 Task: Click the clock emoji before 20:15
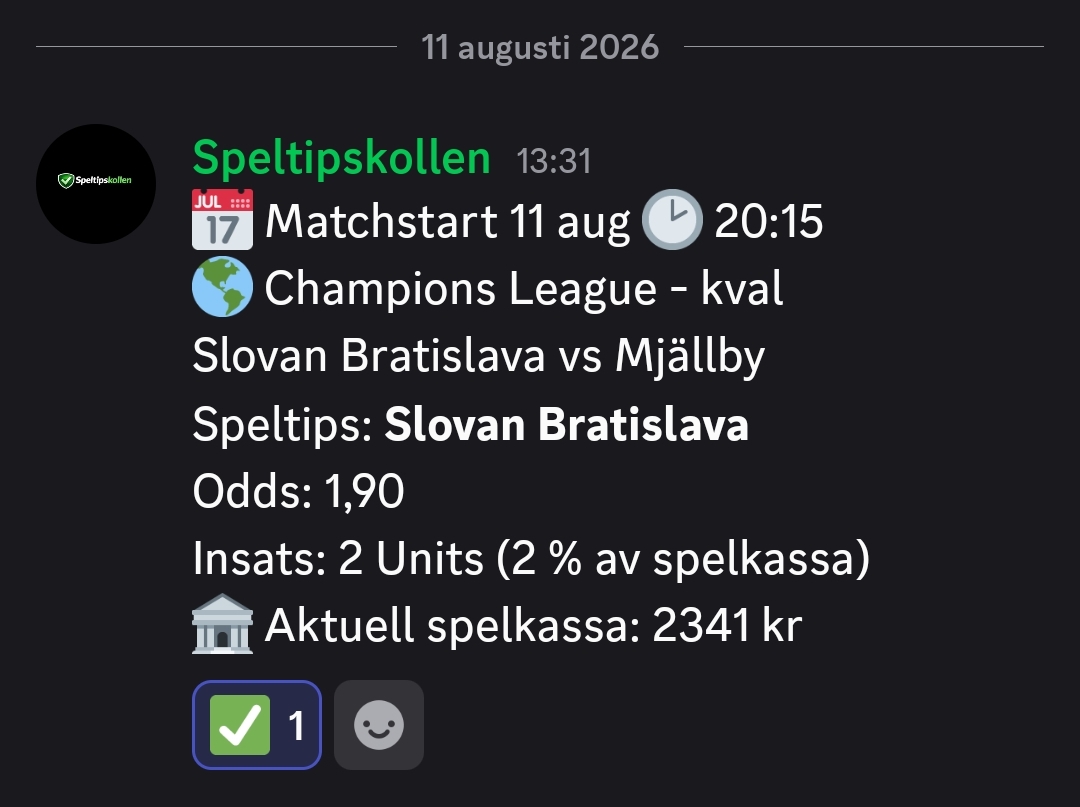(x=672, y=220)
